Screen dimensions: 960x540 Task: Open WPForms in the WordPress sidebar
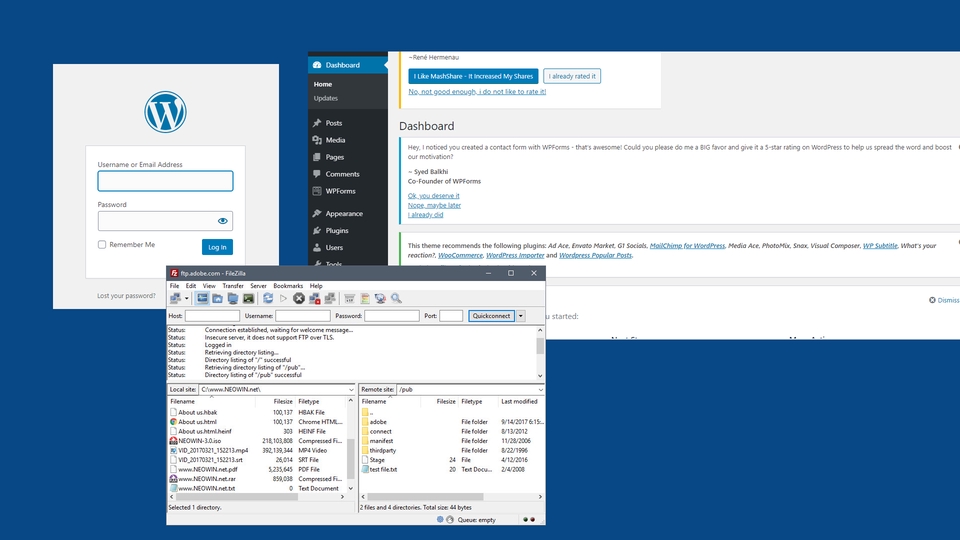pyautogui.click(x=340, y=191)
